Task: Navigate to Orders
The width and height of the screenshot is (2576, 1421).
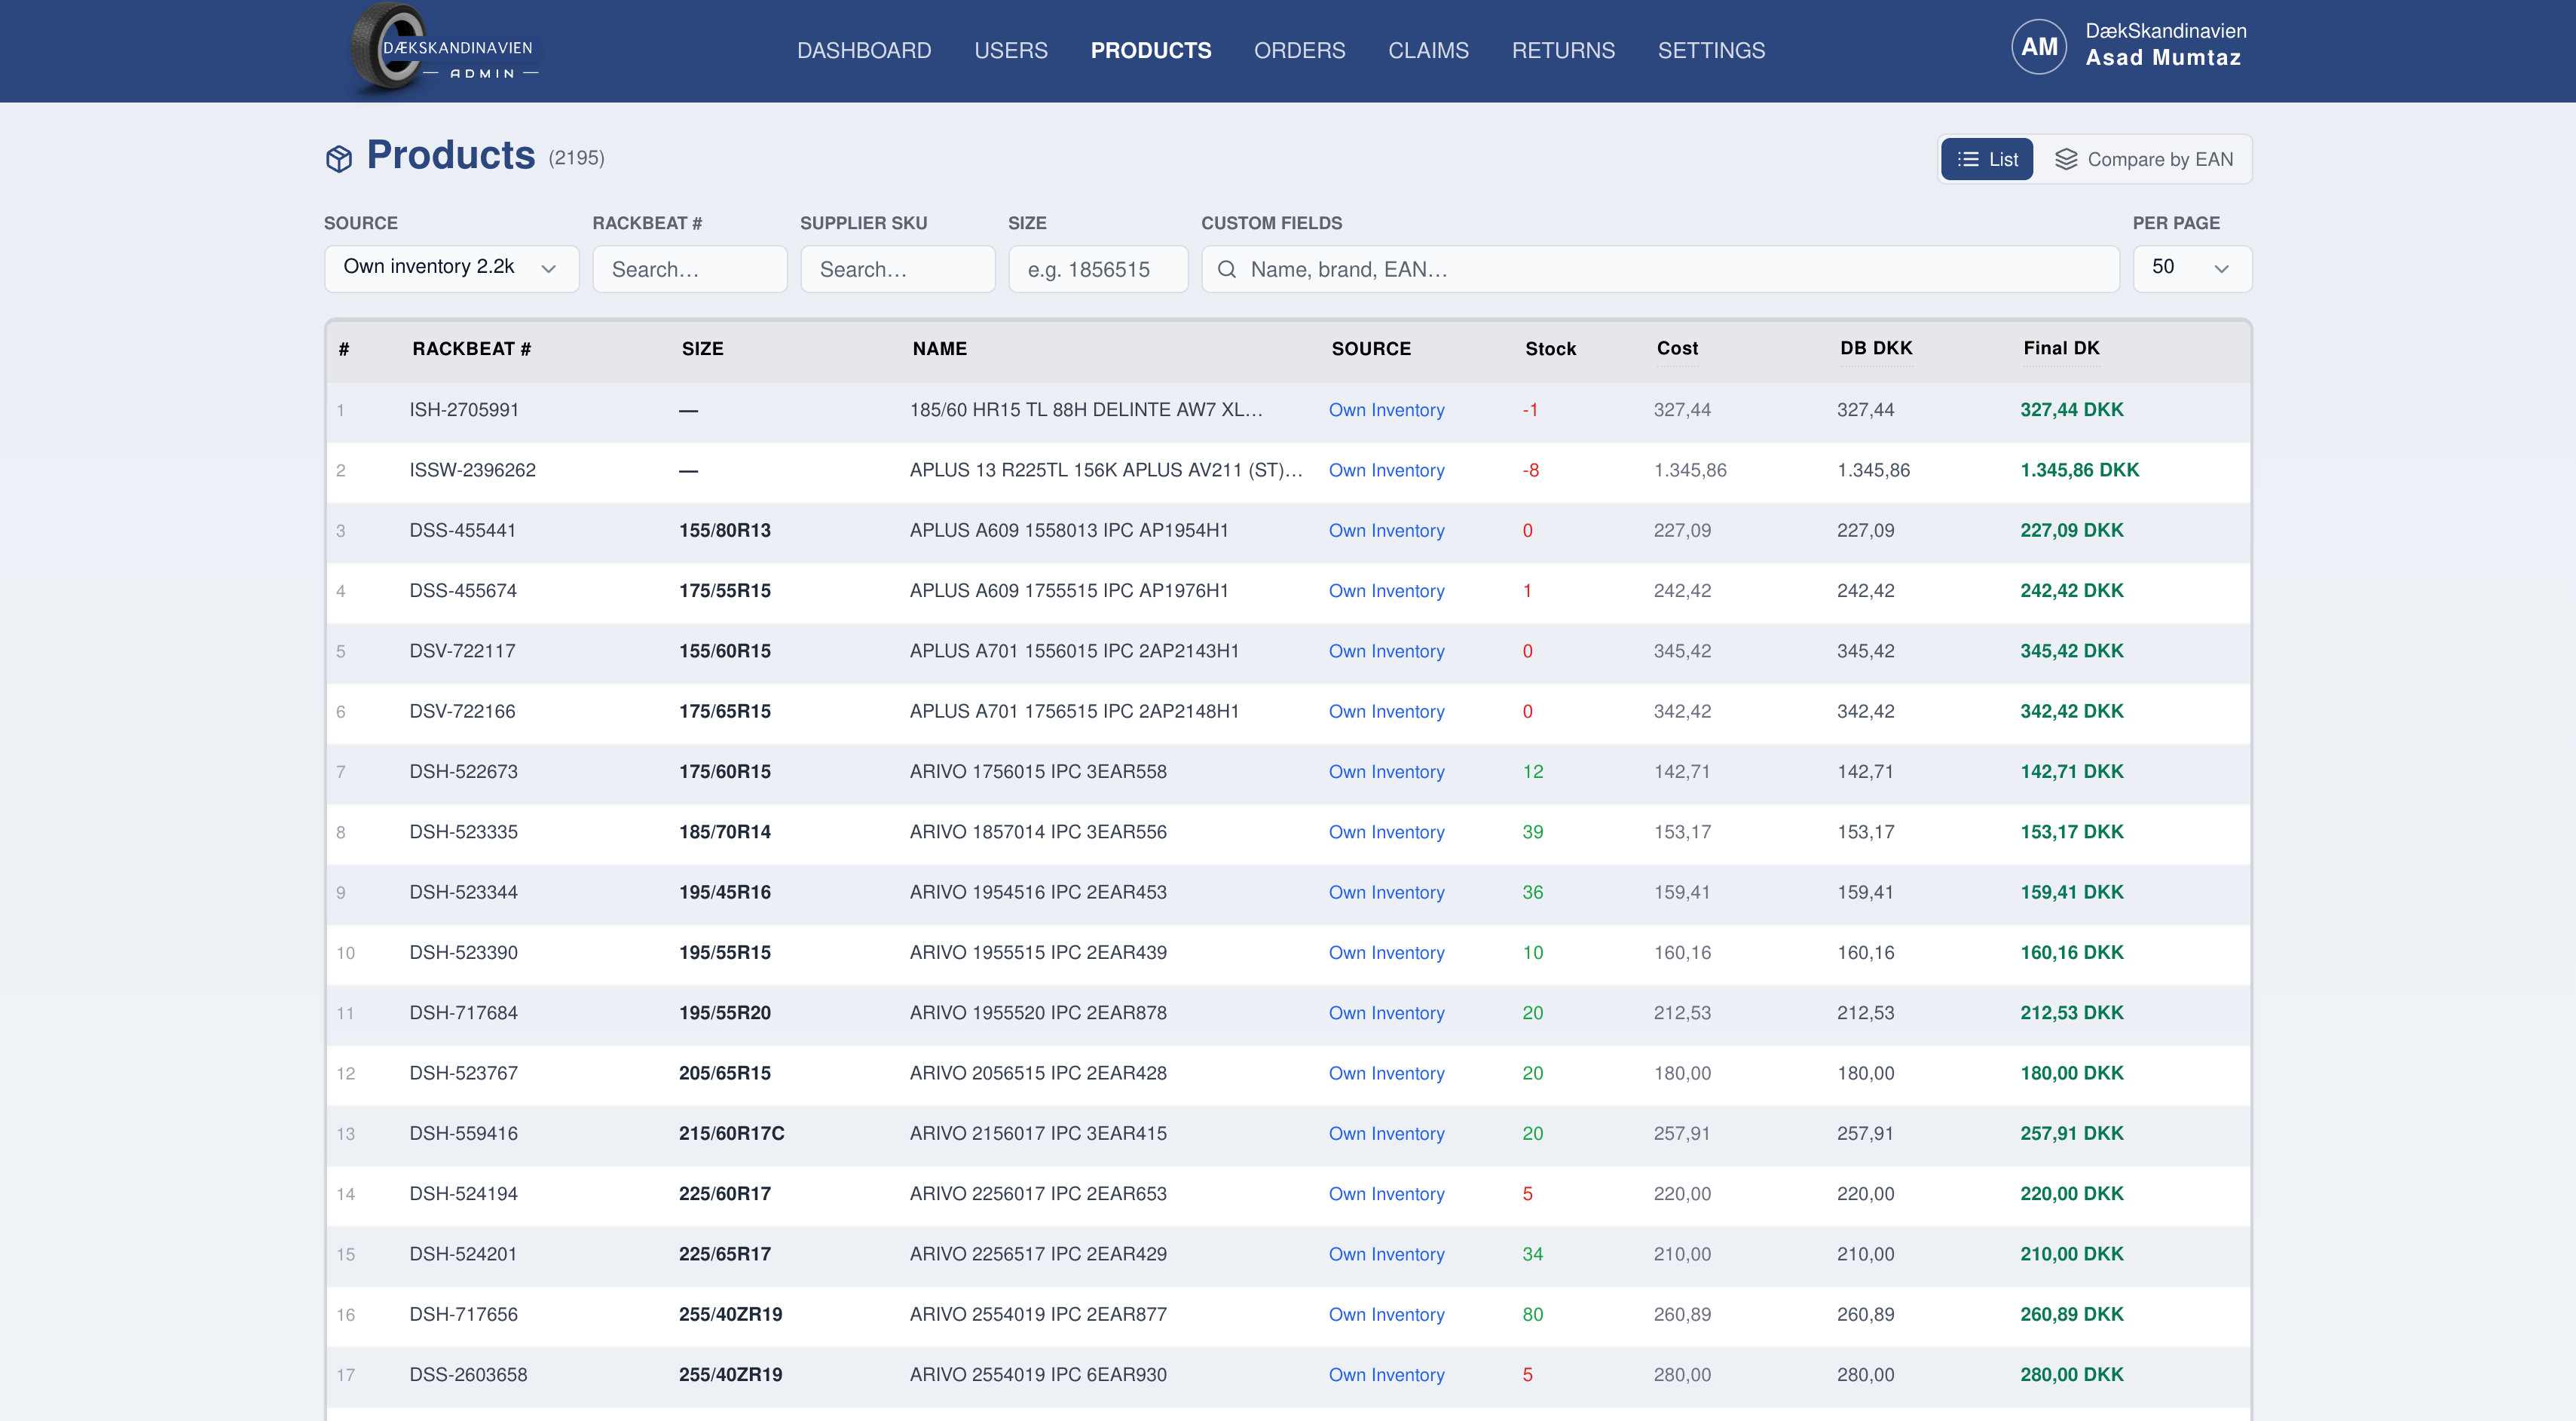Action: tap(1300, 50)
